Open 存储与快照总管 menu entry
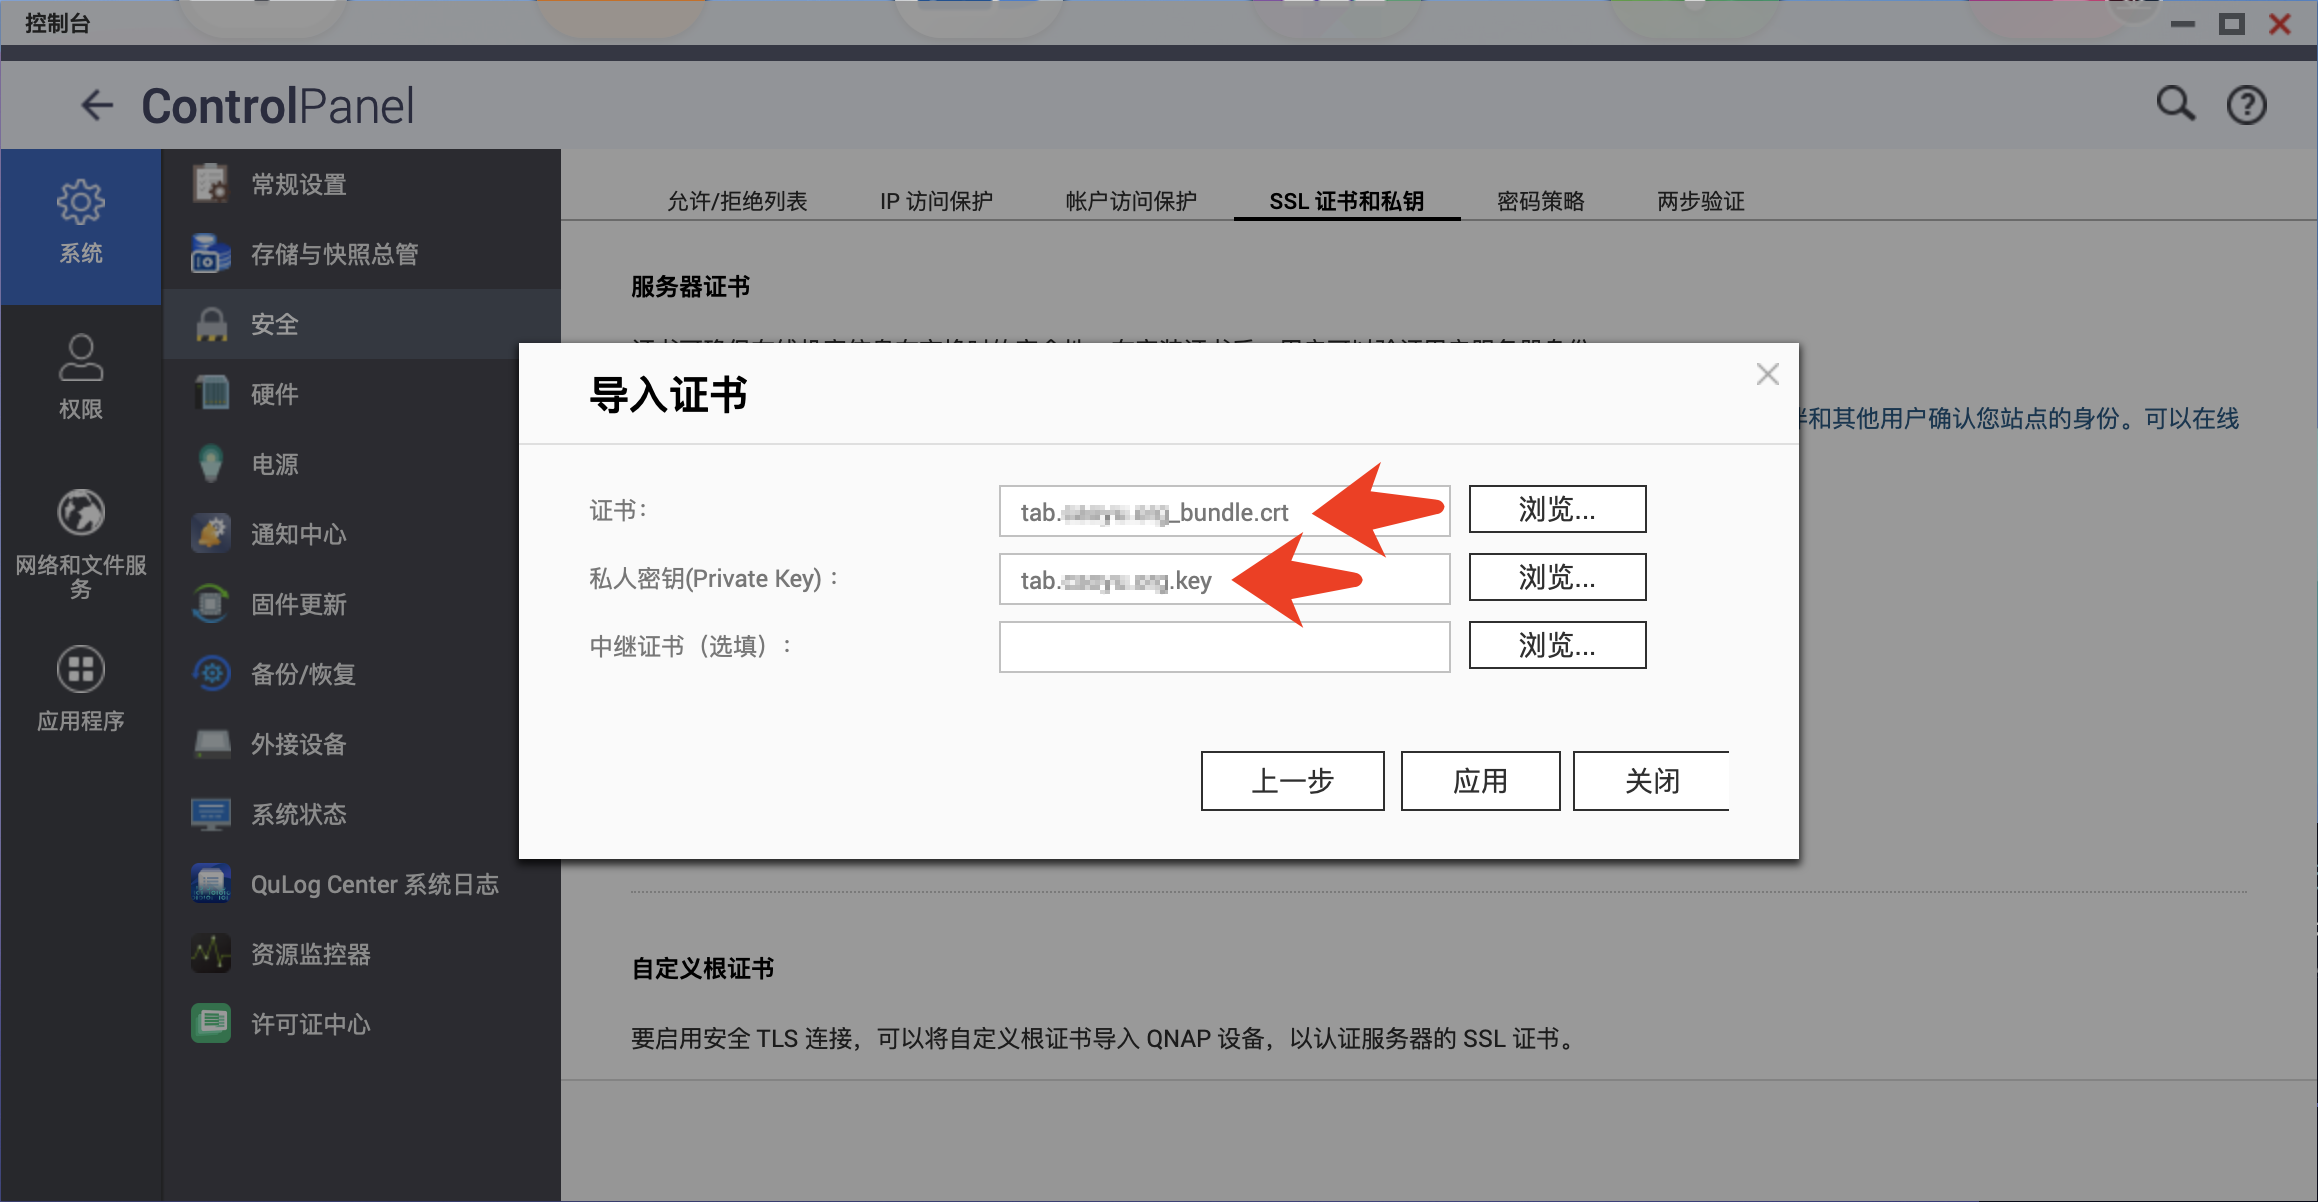Viewport: 2318px width, 1202px height. [361, 254]
